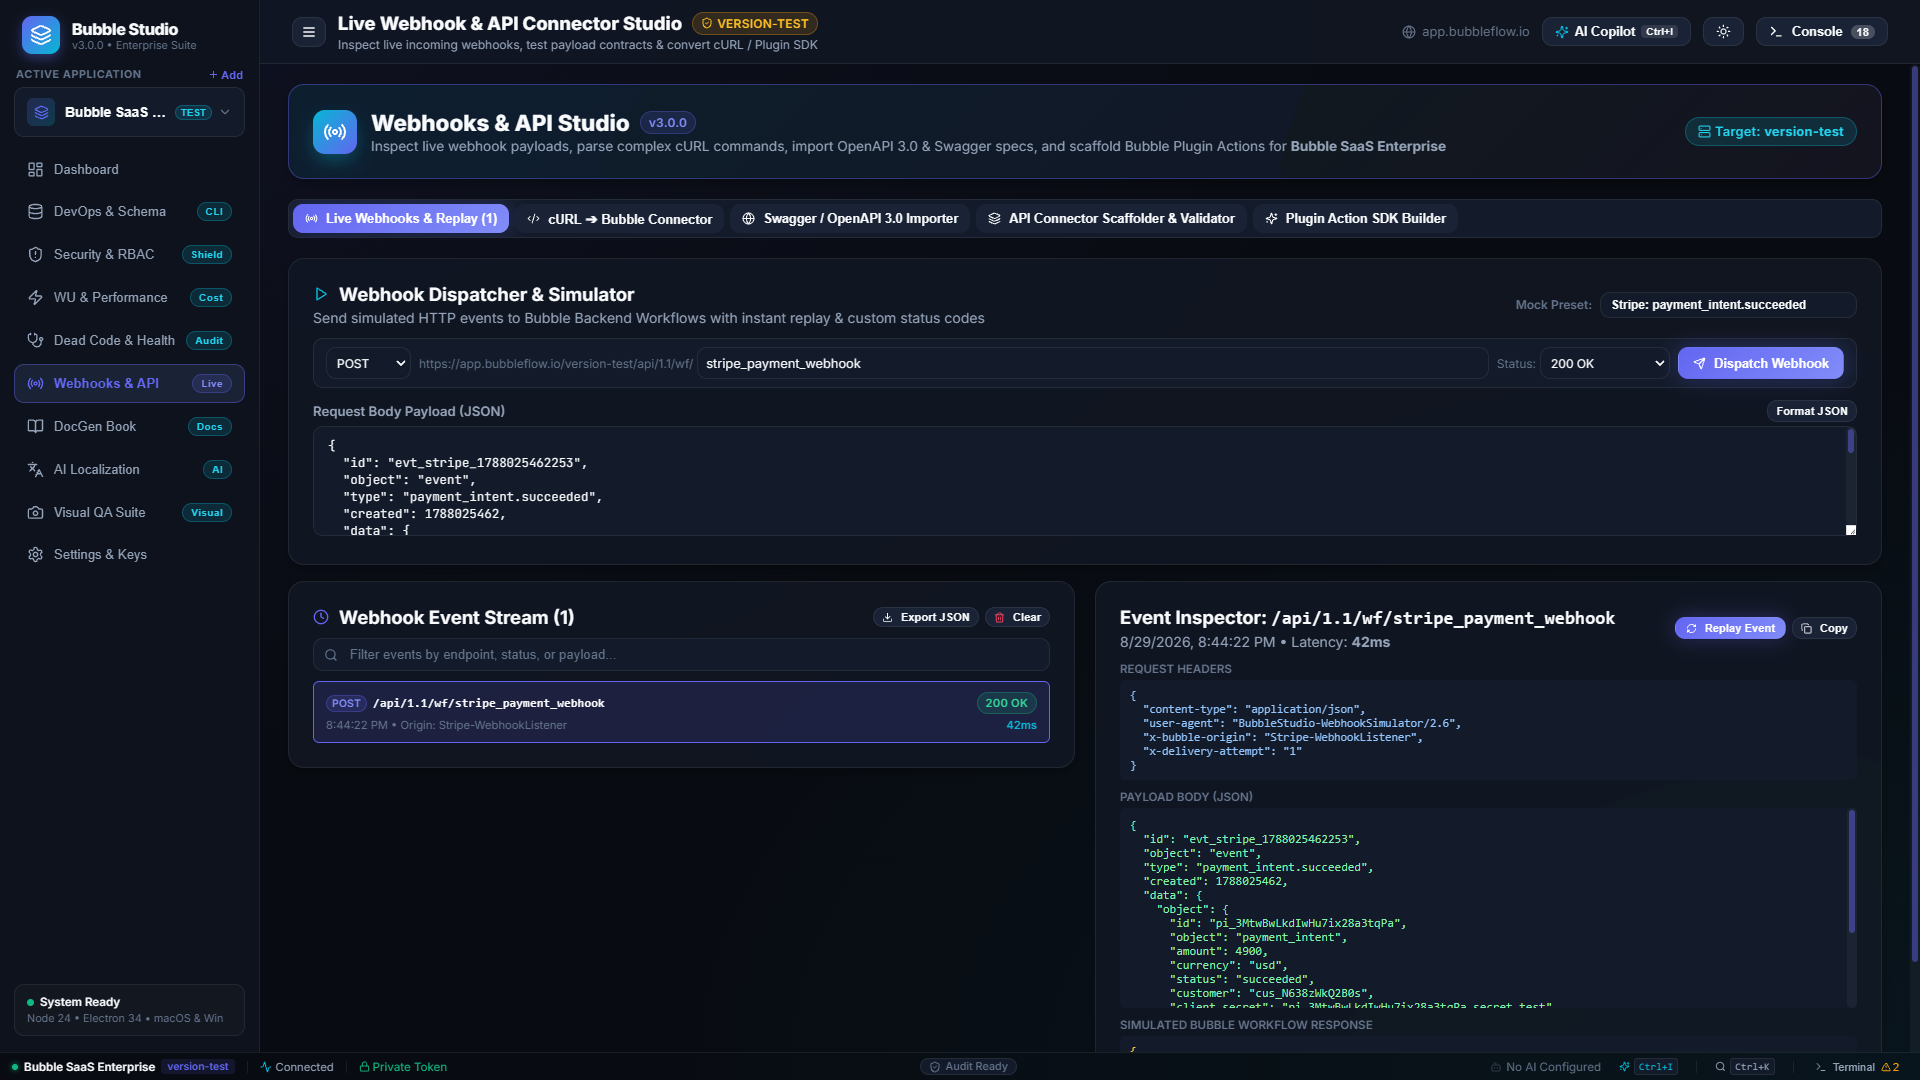Click No AI Configured status
This screenshot has width=1920, height=1080.
coord(1545,1067)
